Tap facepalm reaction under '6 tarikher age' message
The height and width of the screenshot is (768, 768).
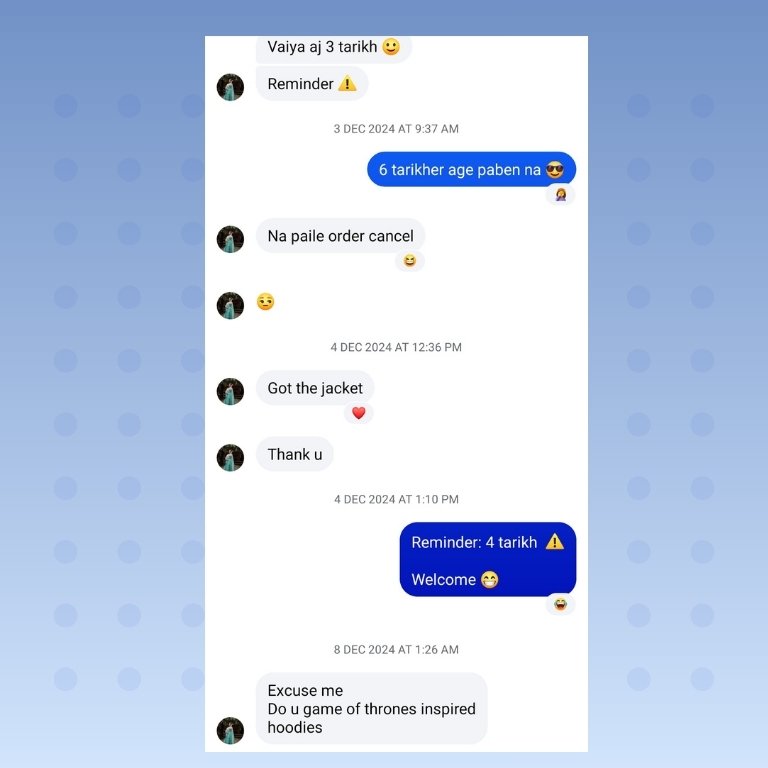pyautogui.click(x=561, y=194)
